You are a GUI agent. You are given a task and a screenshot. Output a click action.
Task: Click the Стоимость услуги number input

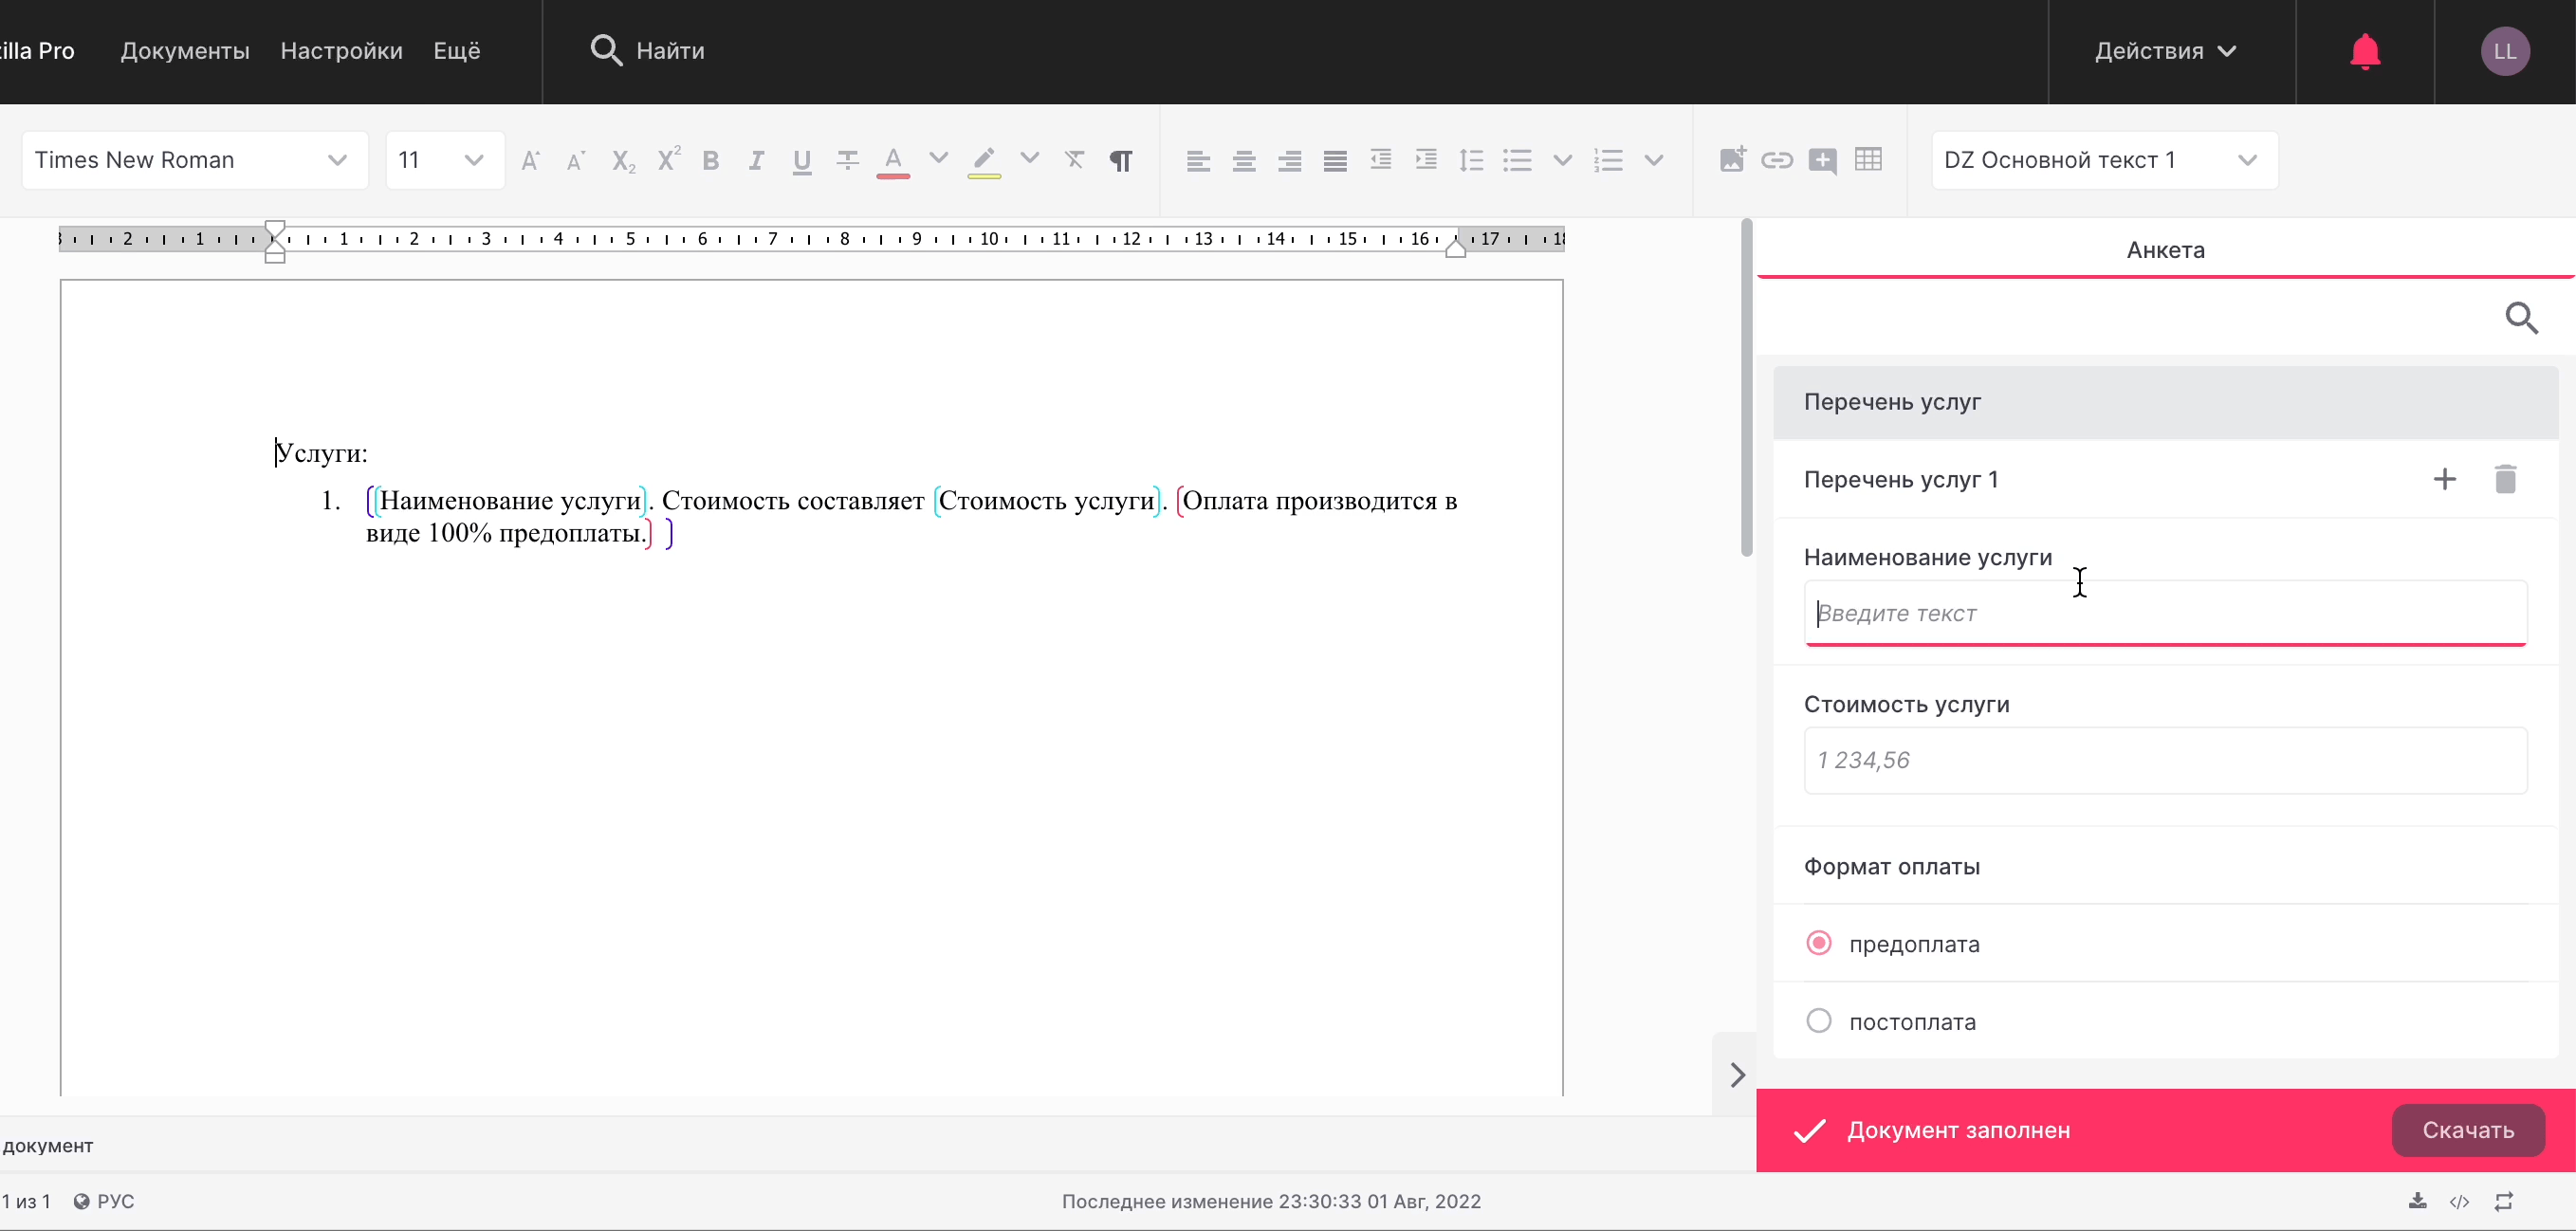tap(2165, 760)
